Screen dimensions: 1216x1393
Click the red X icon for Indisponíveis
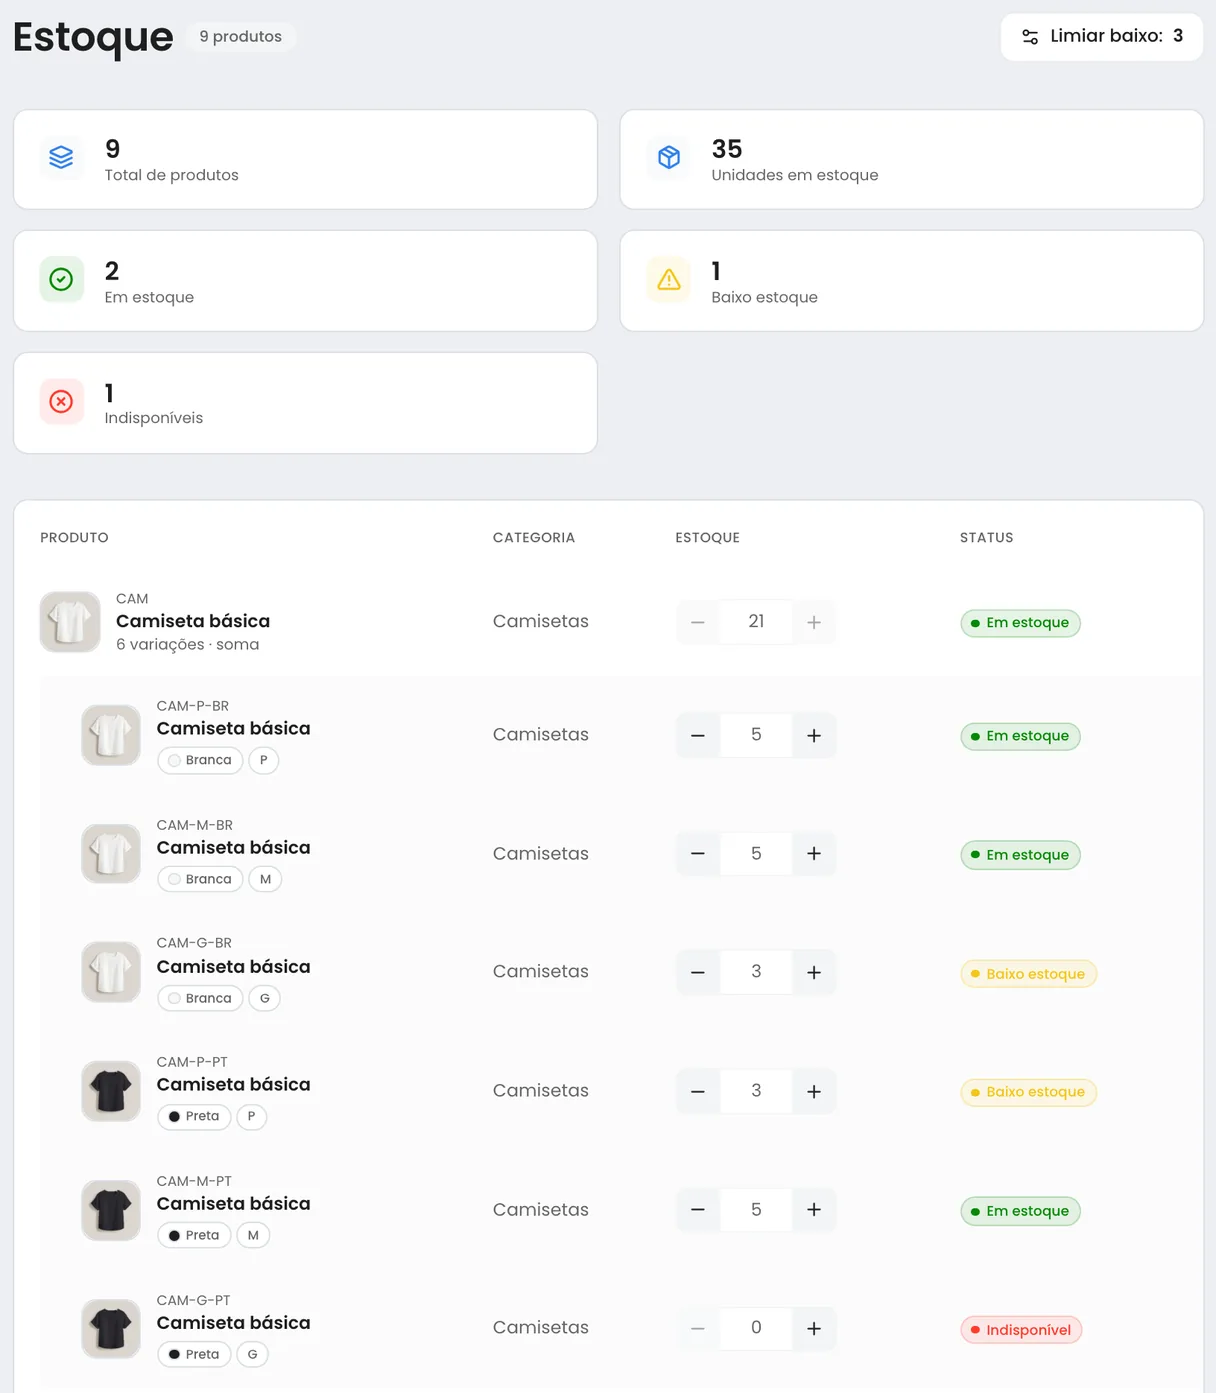(61, 402)
